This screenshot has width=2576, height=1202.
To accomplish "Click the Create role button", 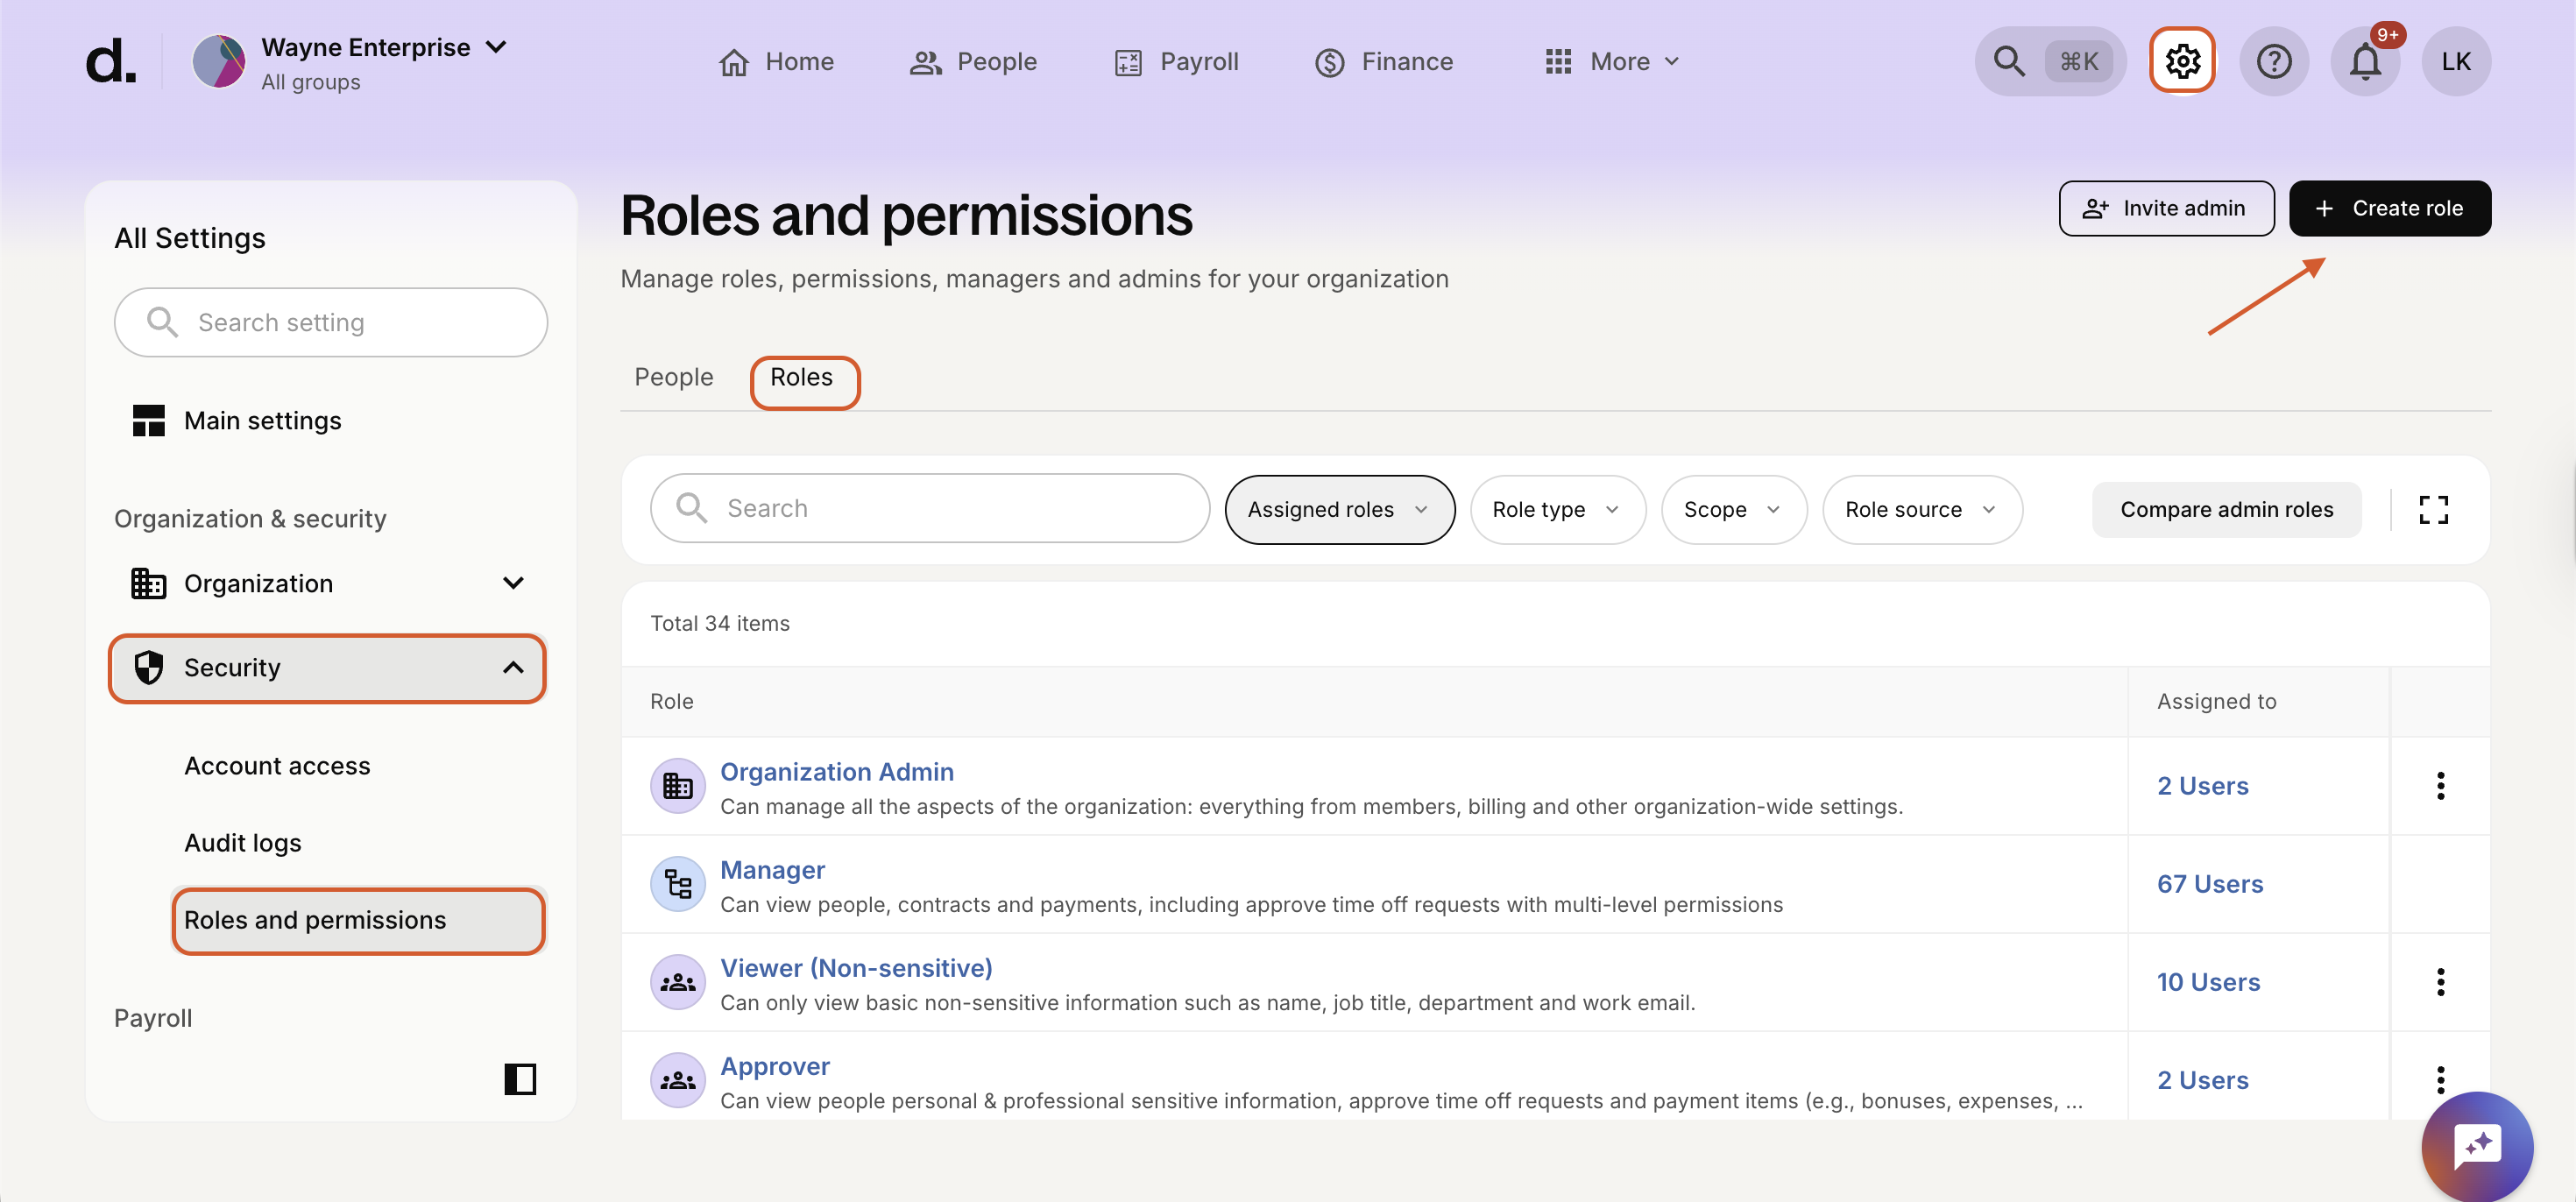I will [2390, 208].
